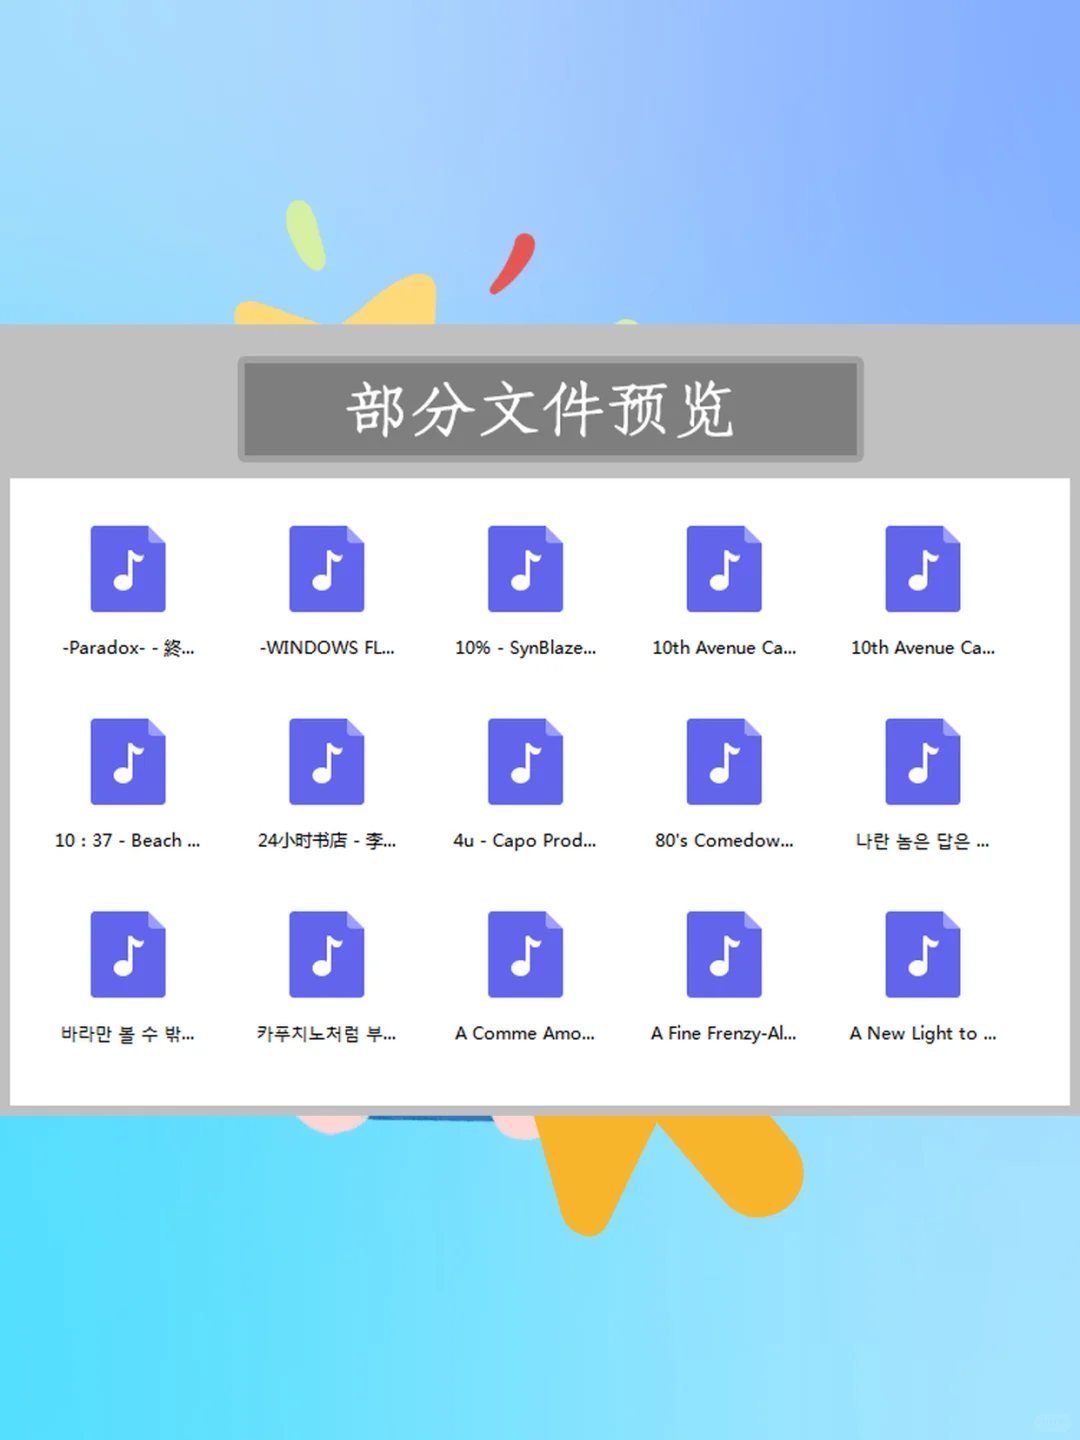Open the 80's Comedow file icon
This screenshot has width=1080, height=1440.
(x=724, y=760)
